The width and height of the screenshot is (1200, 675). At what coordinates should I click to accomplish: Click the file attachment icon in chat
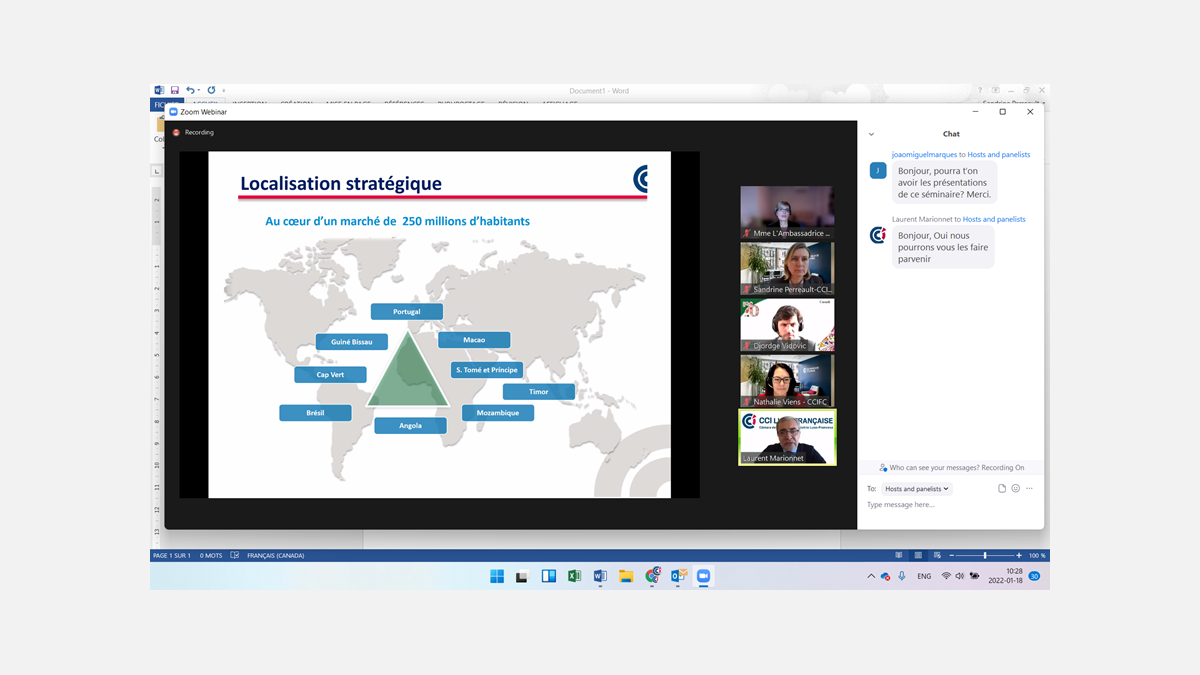(x=1002, y=489)
